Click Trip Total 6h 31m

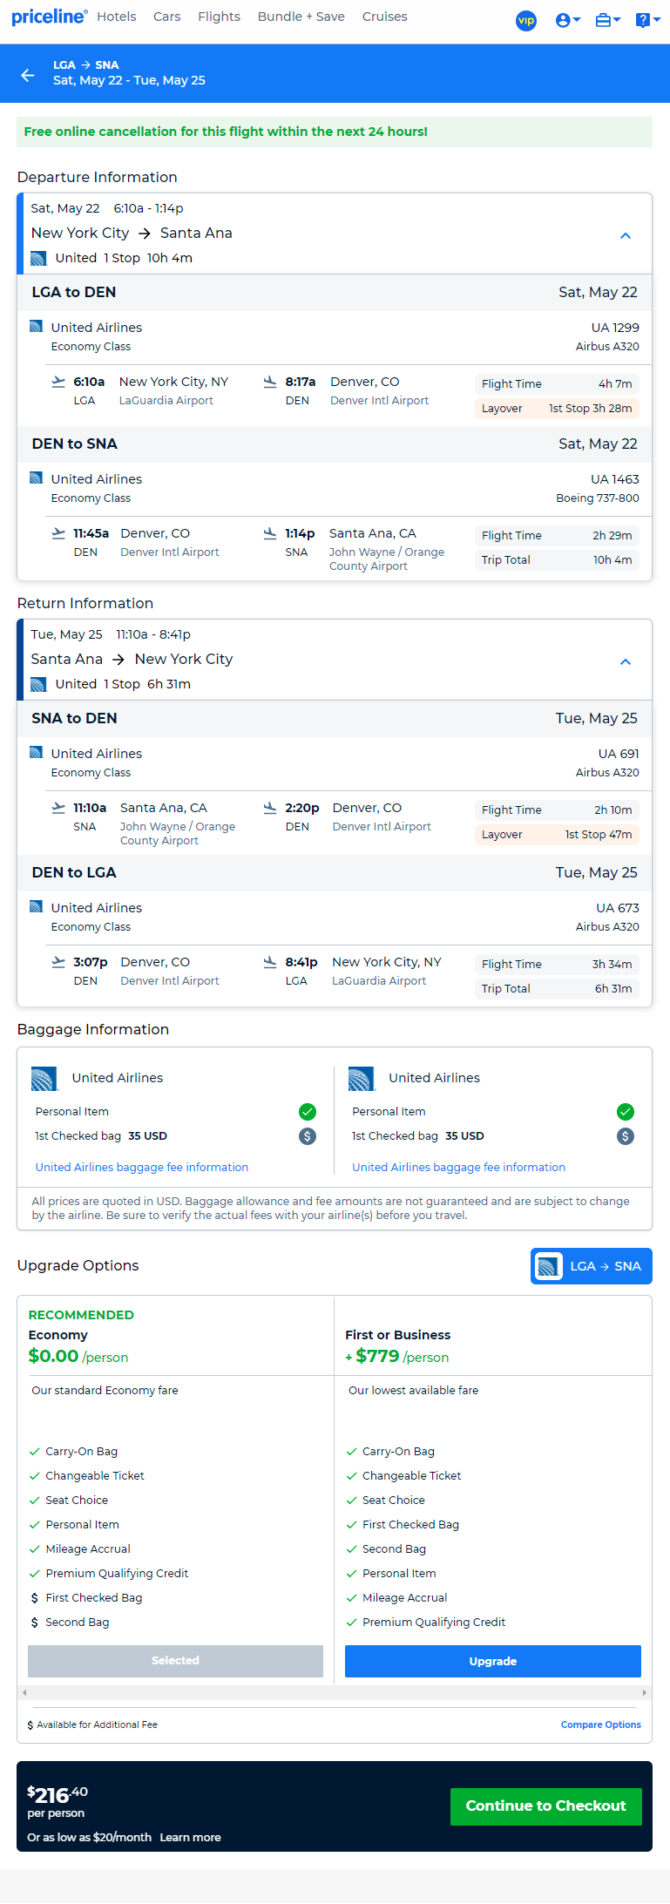click(x=557, y=988)
